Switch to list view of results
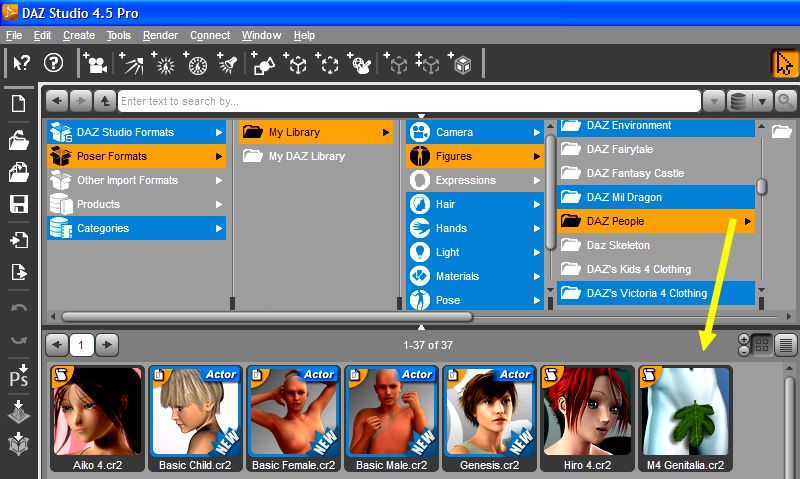Screen dimensions: 800x479 coord(786,345)
